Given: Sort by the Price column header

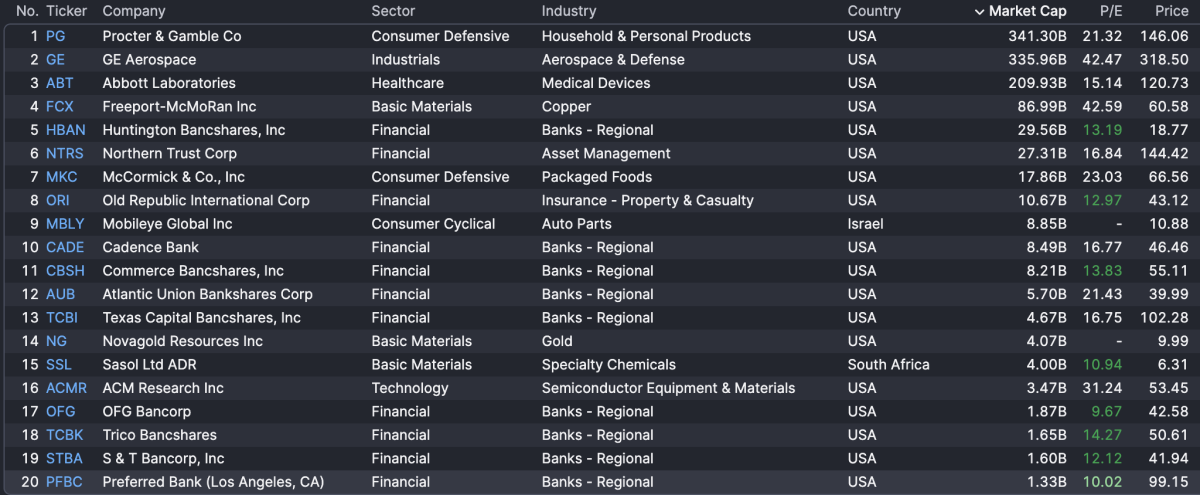Looking at the screenshot, I should (x=1171, y=12).
